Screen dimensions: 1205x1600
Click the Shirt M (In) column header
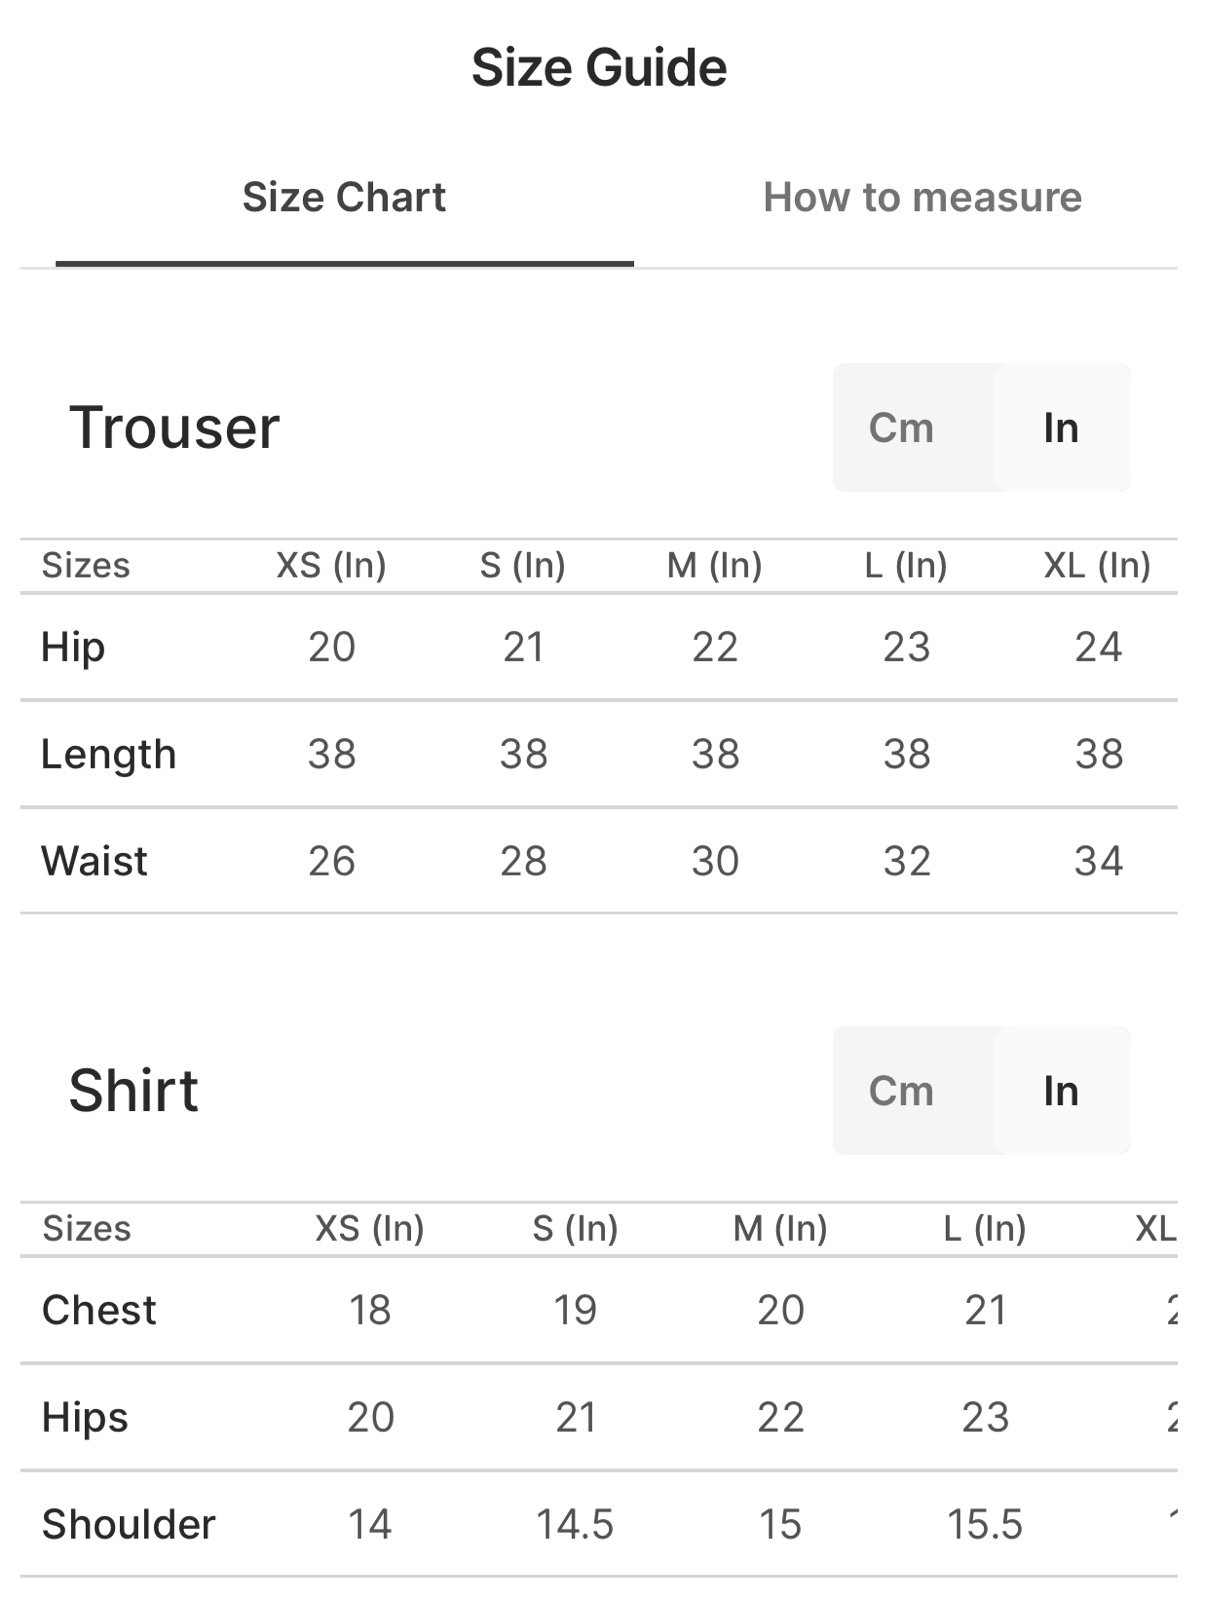(x=780, y=1228)
